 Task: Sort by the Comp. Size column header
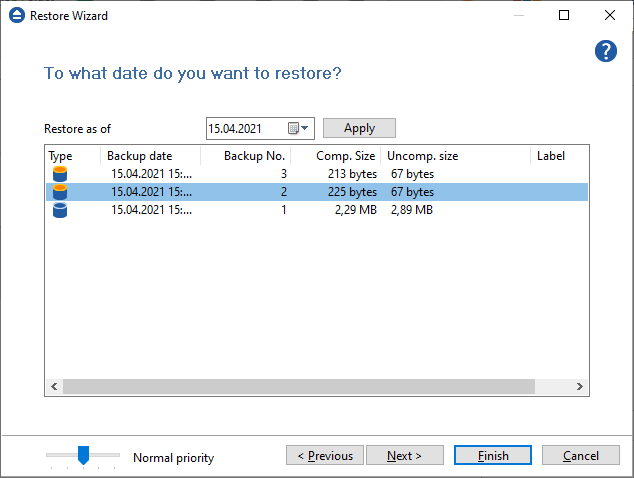336,156
